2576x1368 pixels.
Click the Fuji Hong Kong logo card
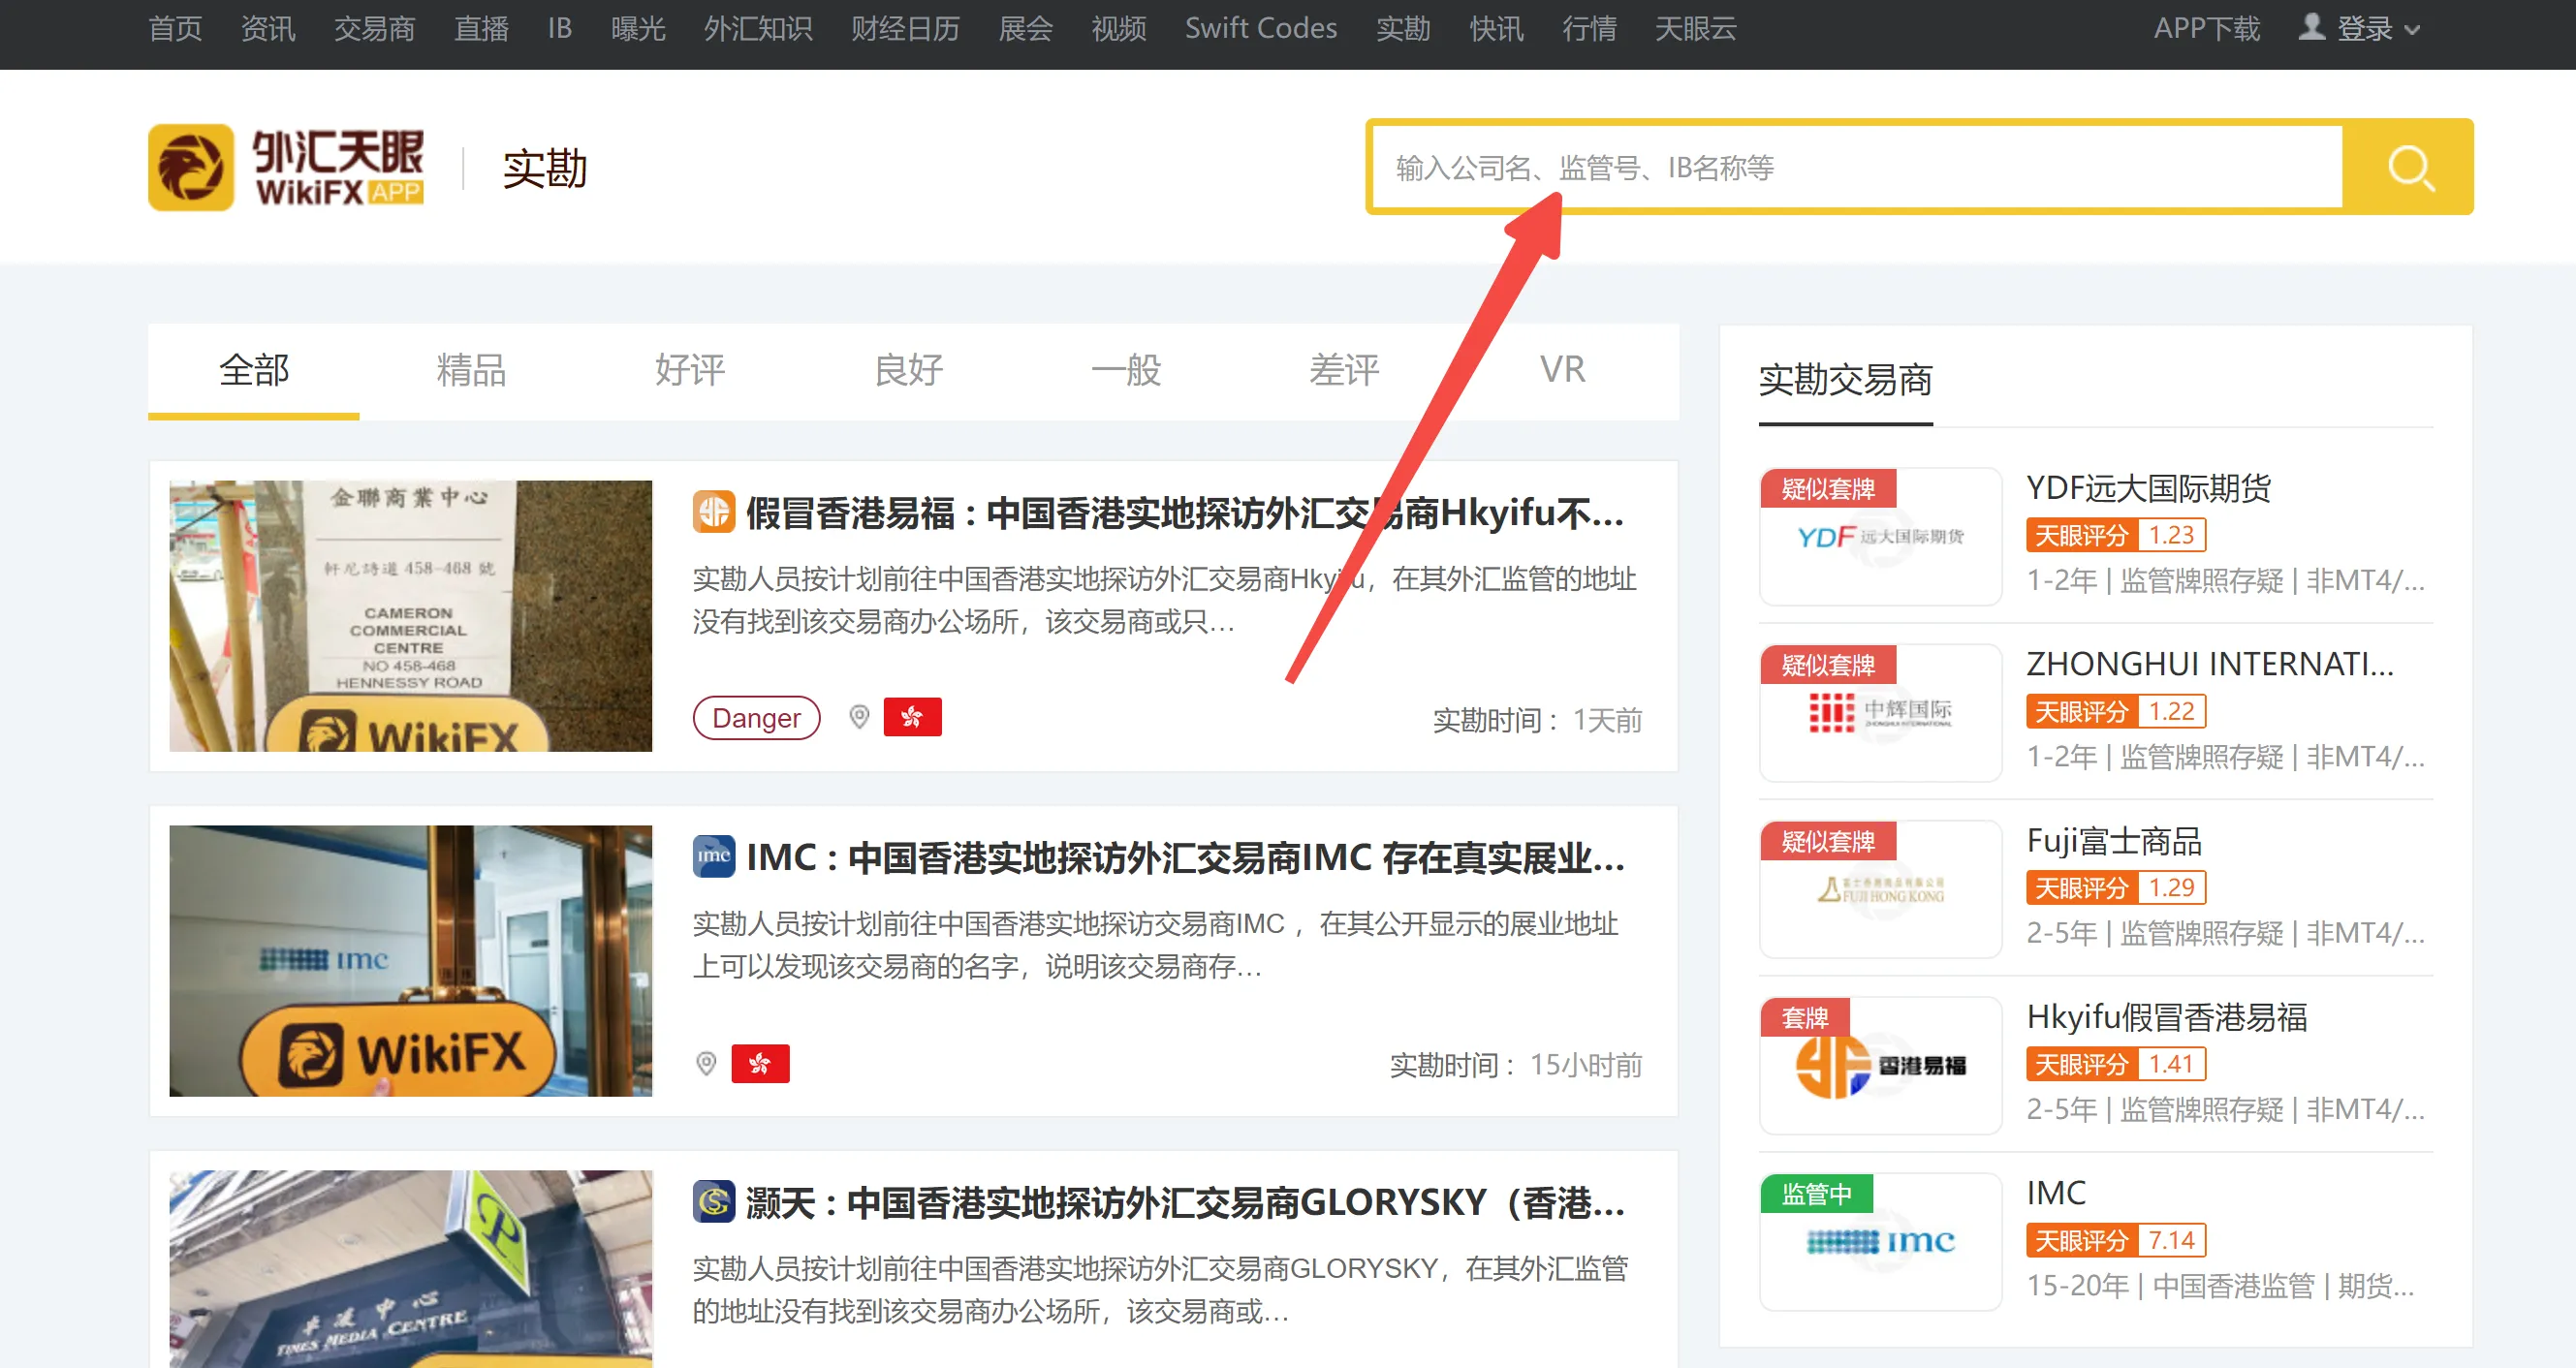[x=1880, y=889]
